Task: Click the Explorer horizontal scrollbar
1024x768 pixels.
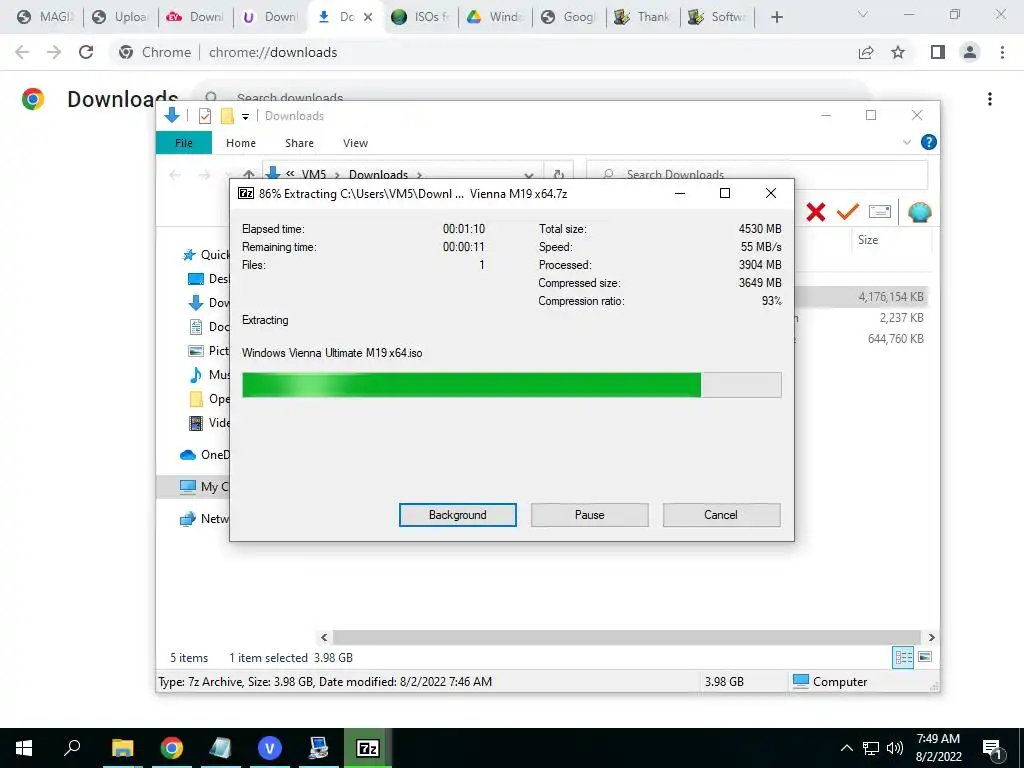Action: (x=626, y=637)
